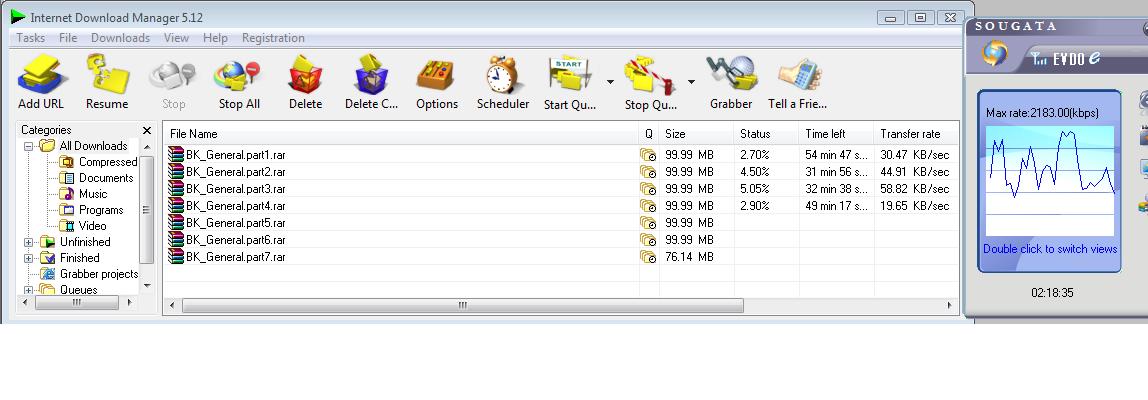Click the Firefox icon in Sougata widget
This screenshot has height=400, width=1148.
pos(995,53)
